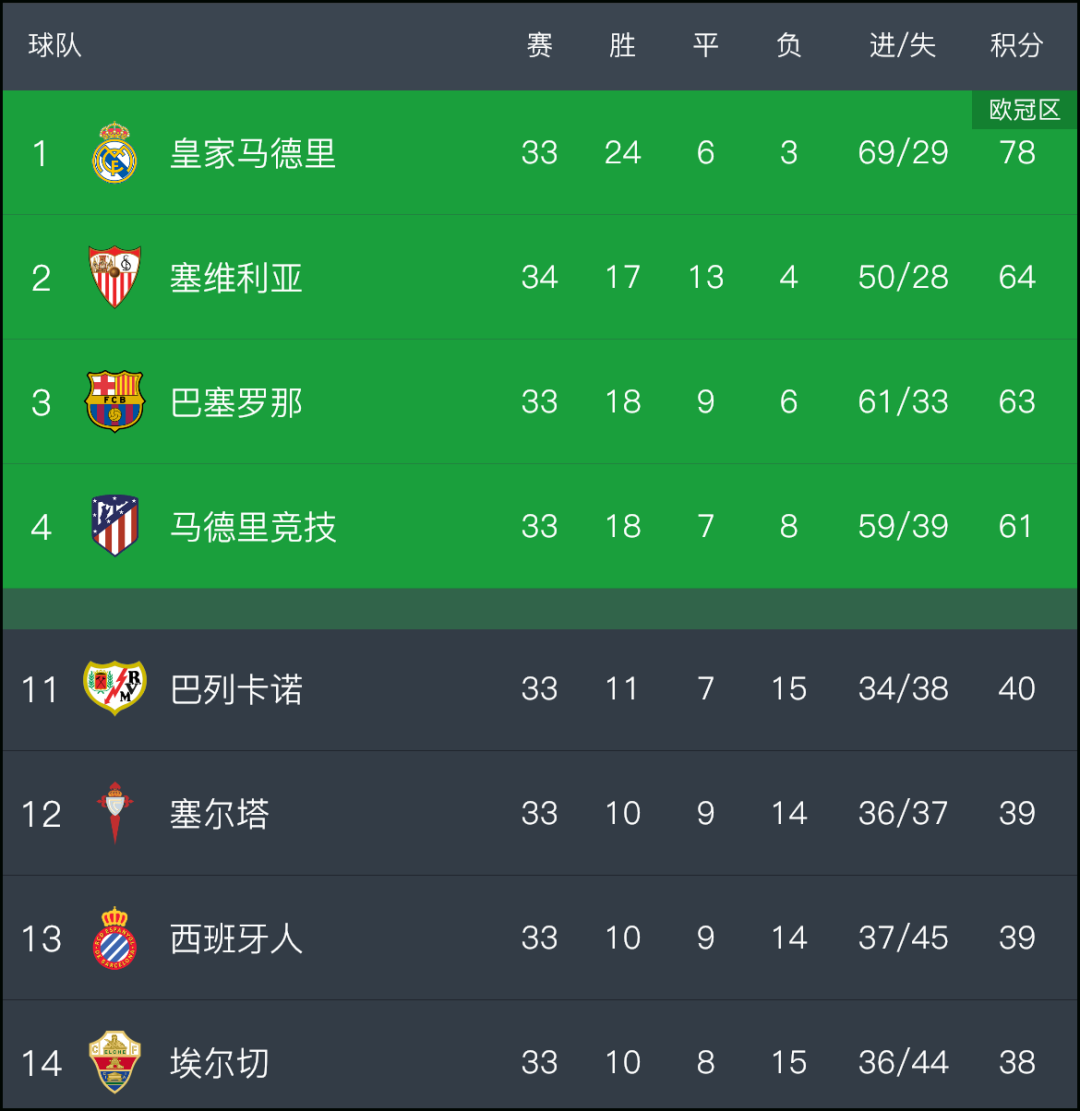The height and width of the screenshot is (1111, 1080).
Task: Click the Rayo Vallecano crest
Action: click(x=114, y=687)
